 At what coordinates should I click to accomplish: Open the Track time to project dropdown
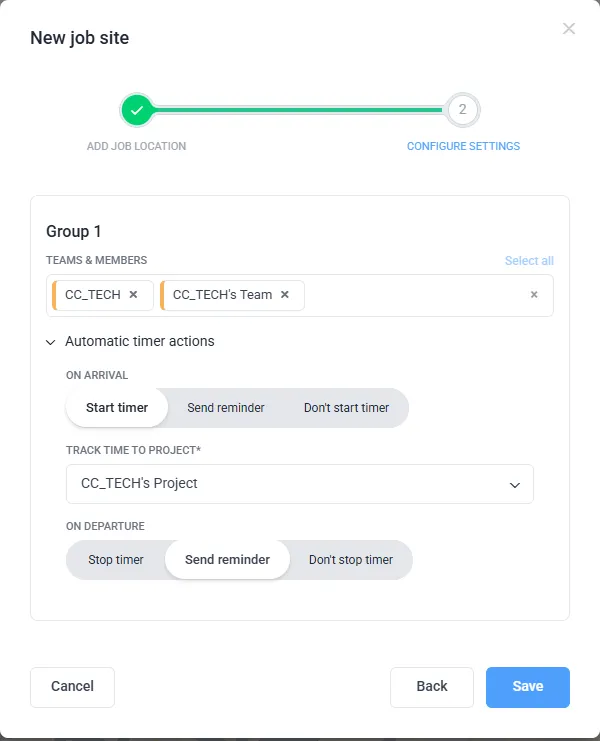299,484
